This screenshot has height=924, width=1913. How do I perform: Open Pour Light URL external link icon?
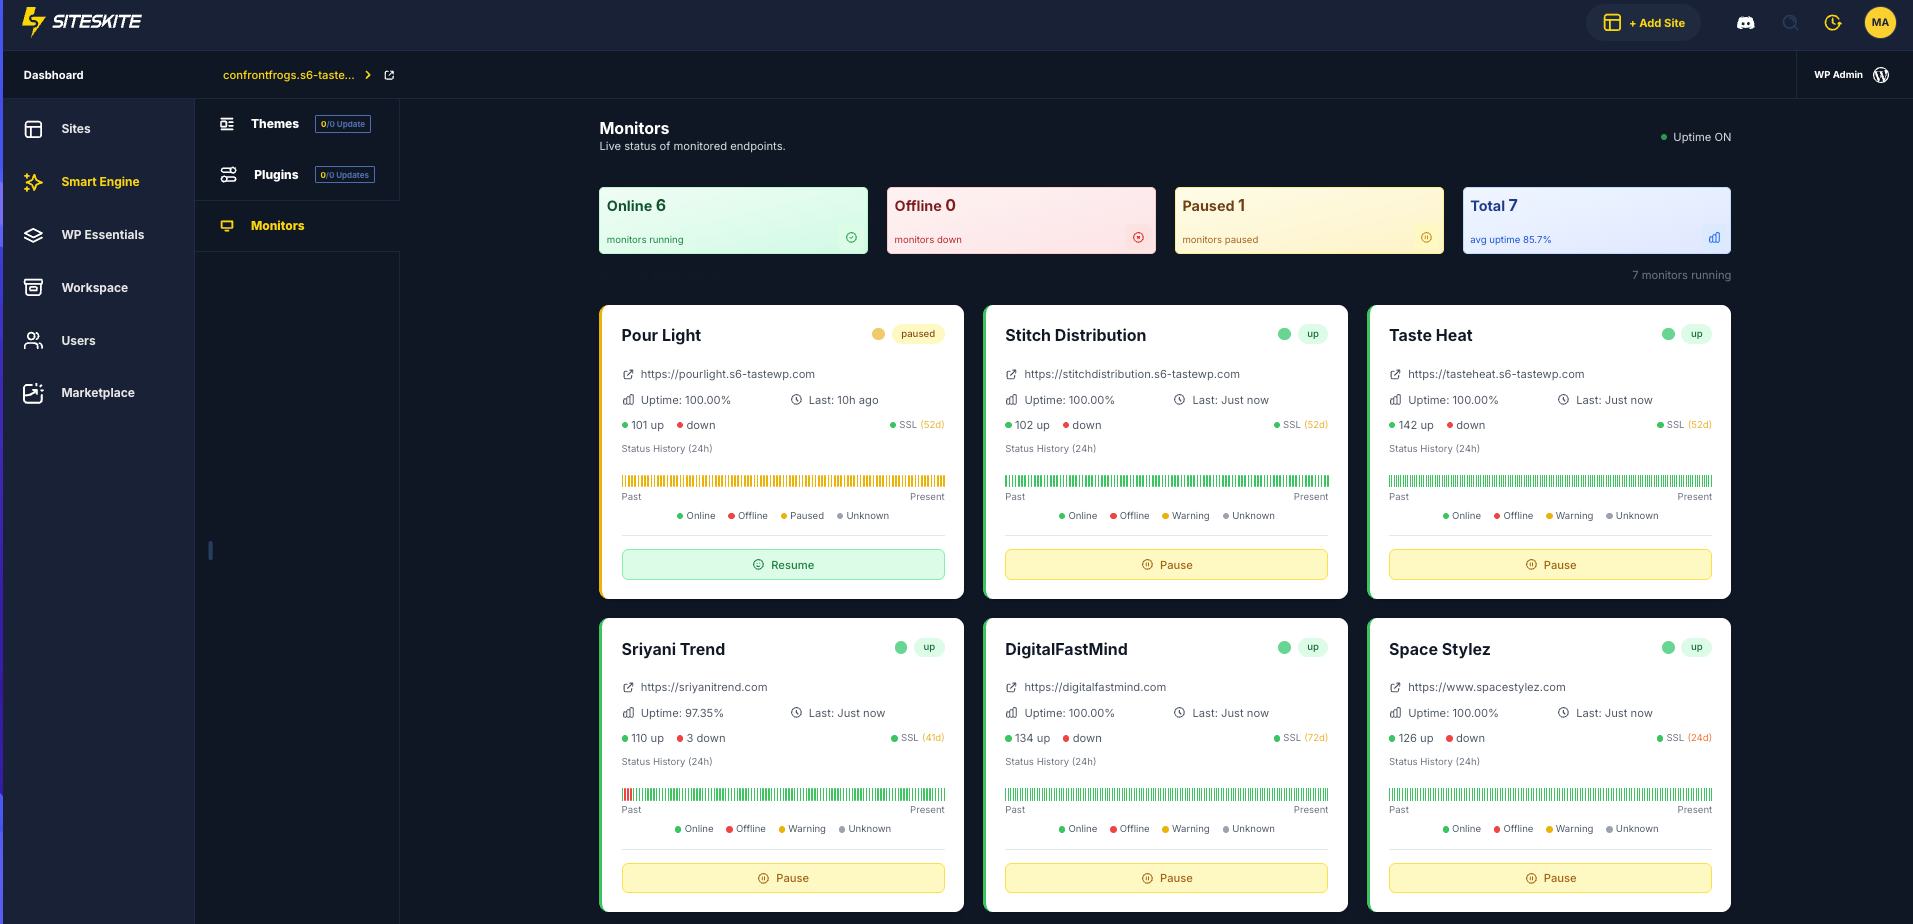628,375
